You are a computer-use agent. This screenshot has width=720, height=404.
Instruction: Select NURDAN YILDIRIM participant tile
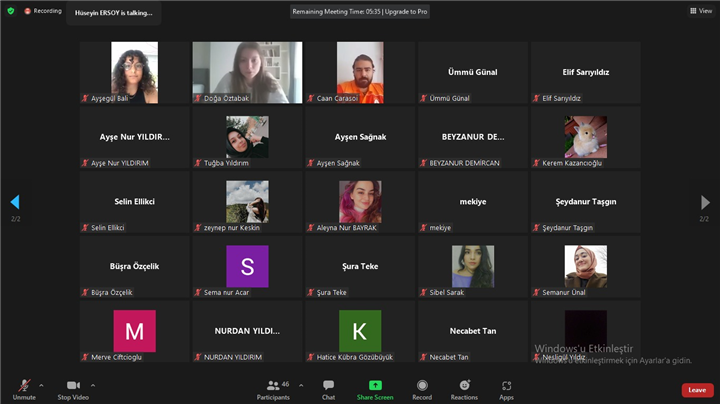248,331
